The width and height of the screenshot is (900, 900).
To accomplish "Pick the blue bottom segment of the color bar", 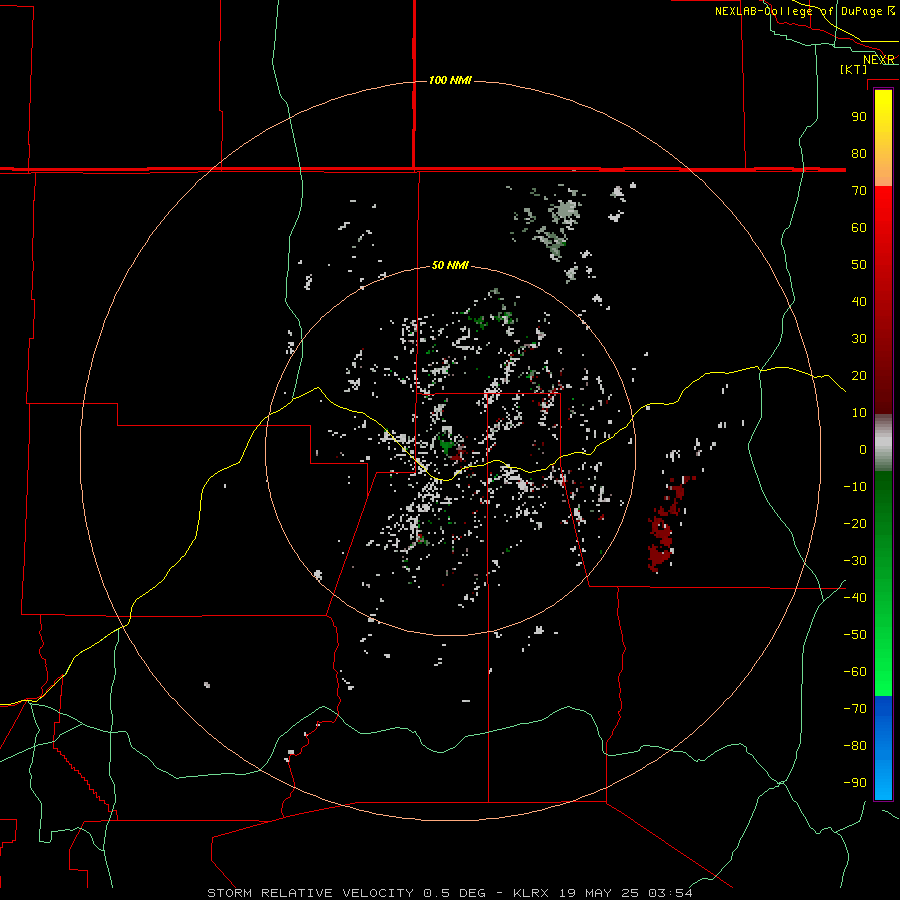I will 883,748.
